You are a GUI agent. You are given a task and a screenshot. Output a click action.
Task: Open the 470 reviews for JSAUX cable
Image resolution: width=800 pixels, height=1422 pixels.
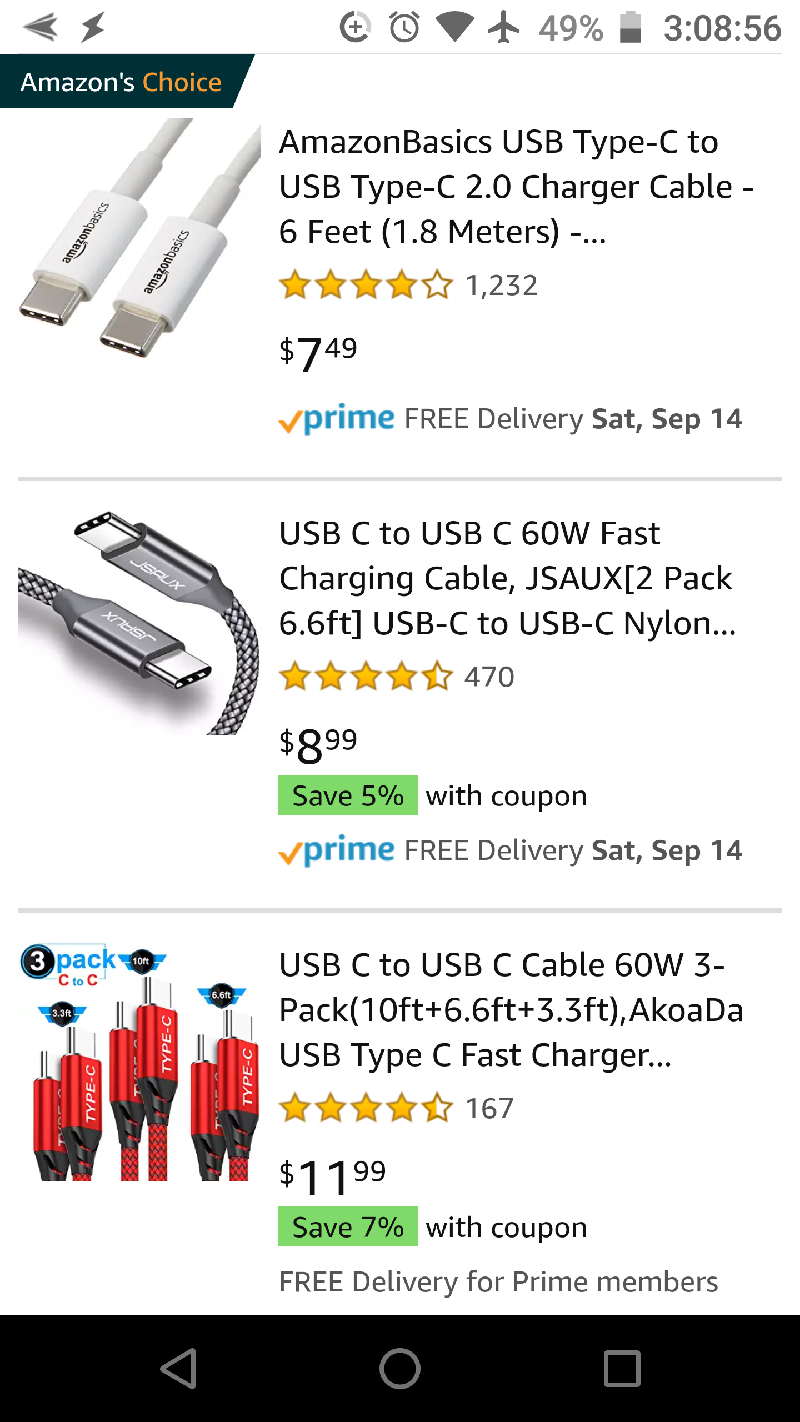click(x=490, y=677)
